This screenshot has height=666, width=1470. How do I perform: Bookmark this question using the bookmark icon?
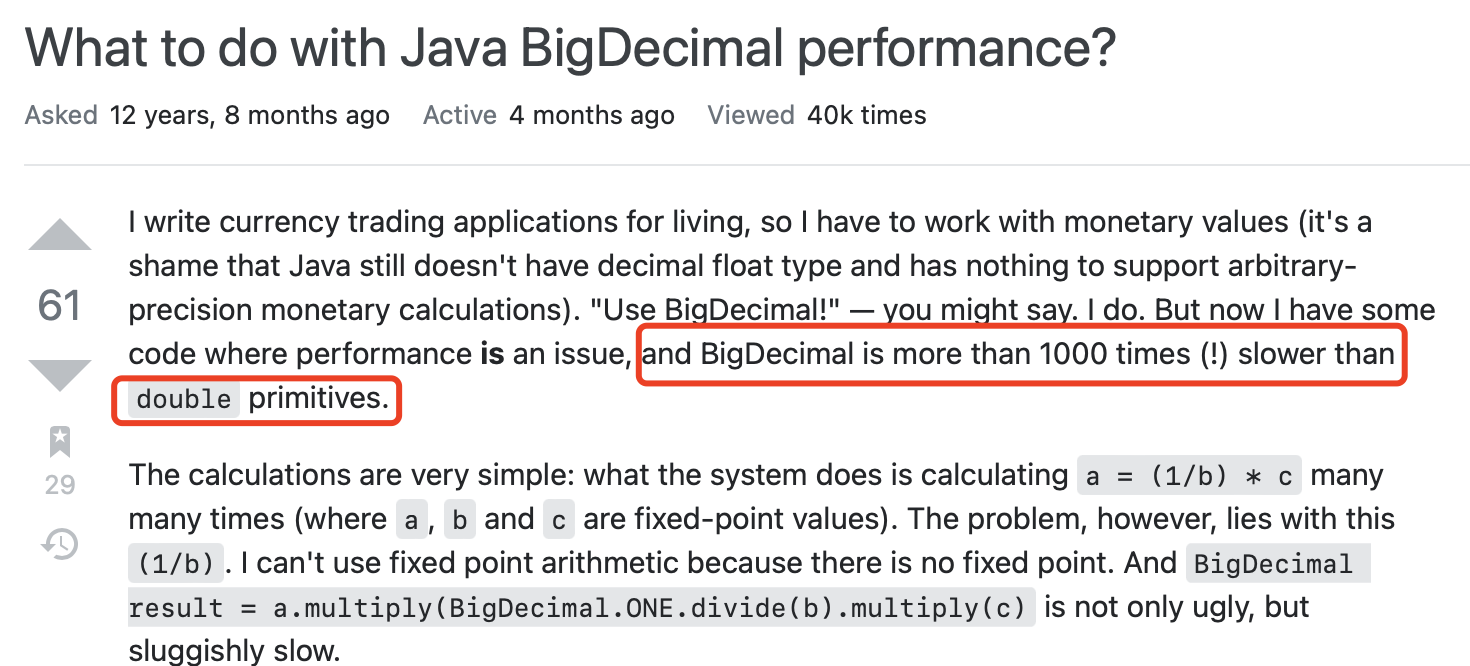[x=60, y=441]
